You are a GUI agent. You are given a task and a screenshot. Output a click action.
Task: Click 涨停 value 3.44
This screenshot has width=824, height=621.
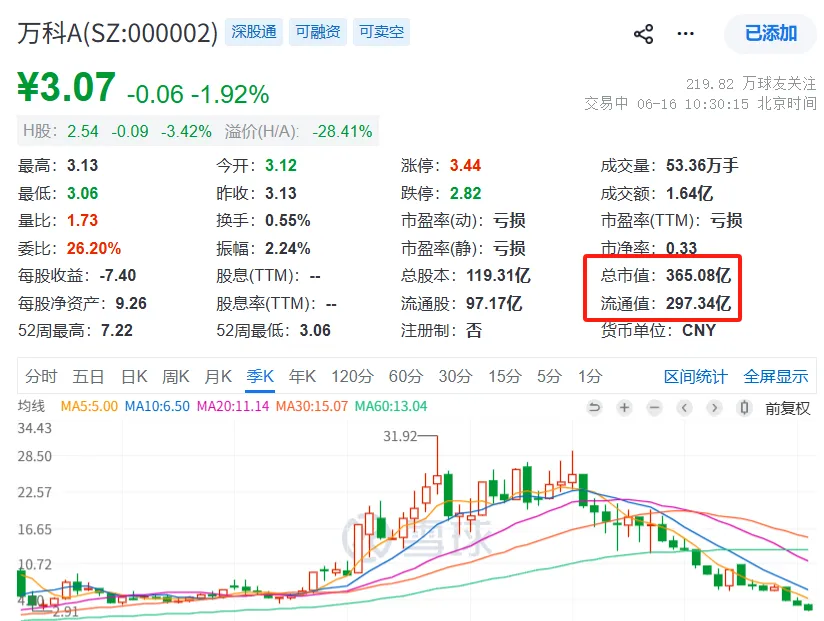click(x=465, y=165)
